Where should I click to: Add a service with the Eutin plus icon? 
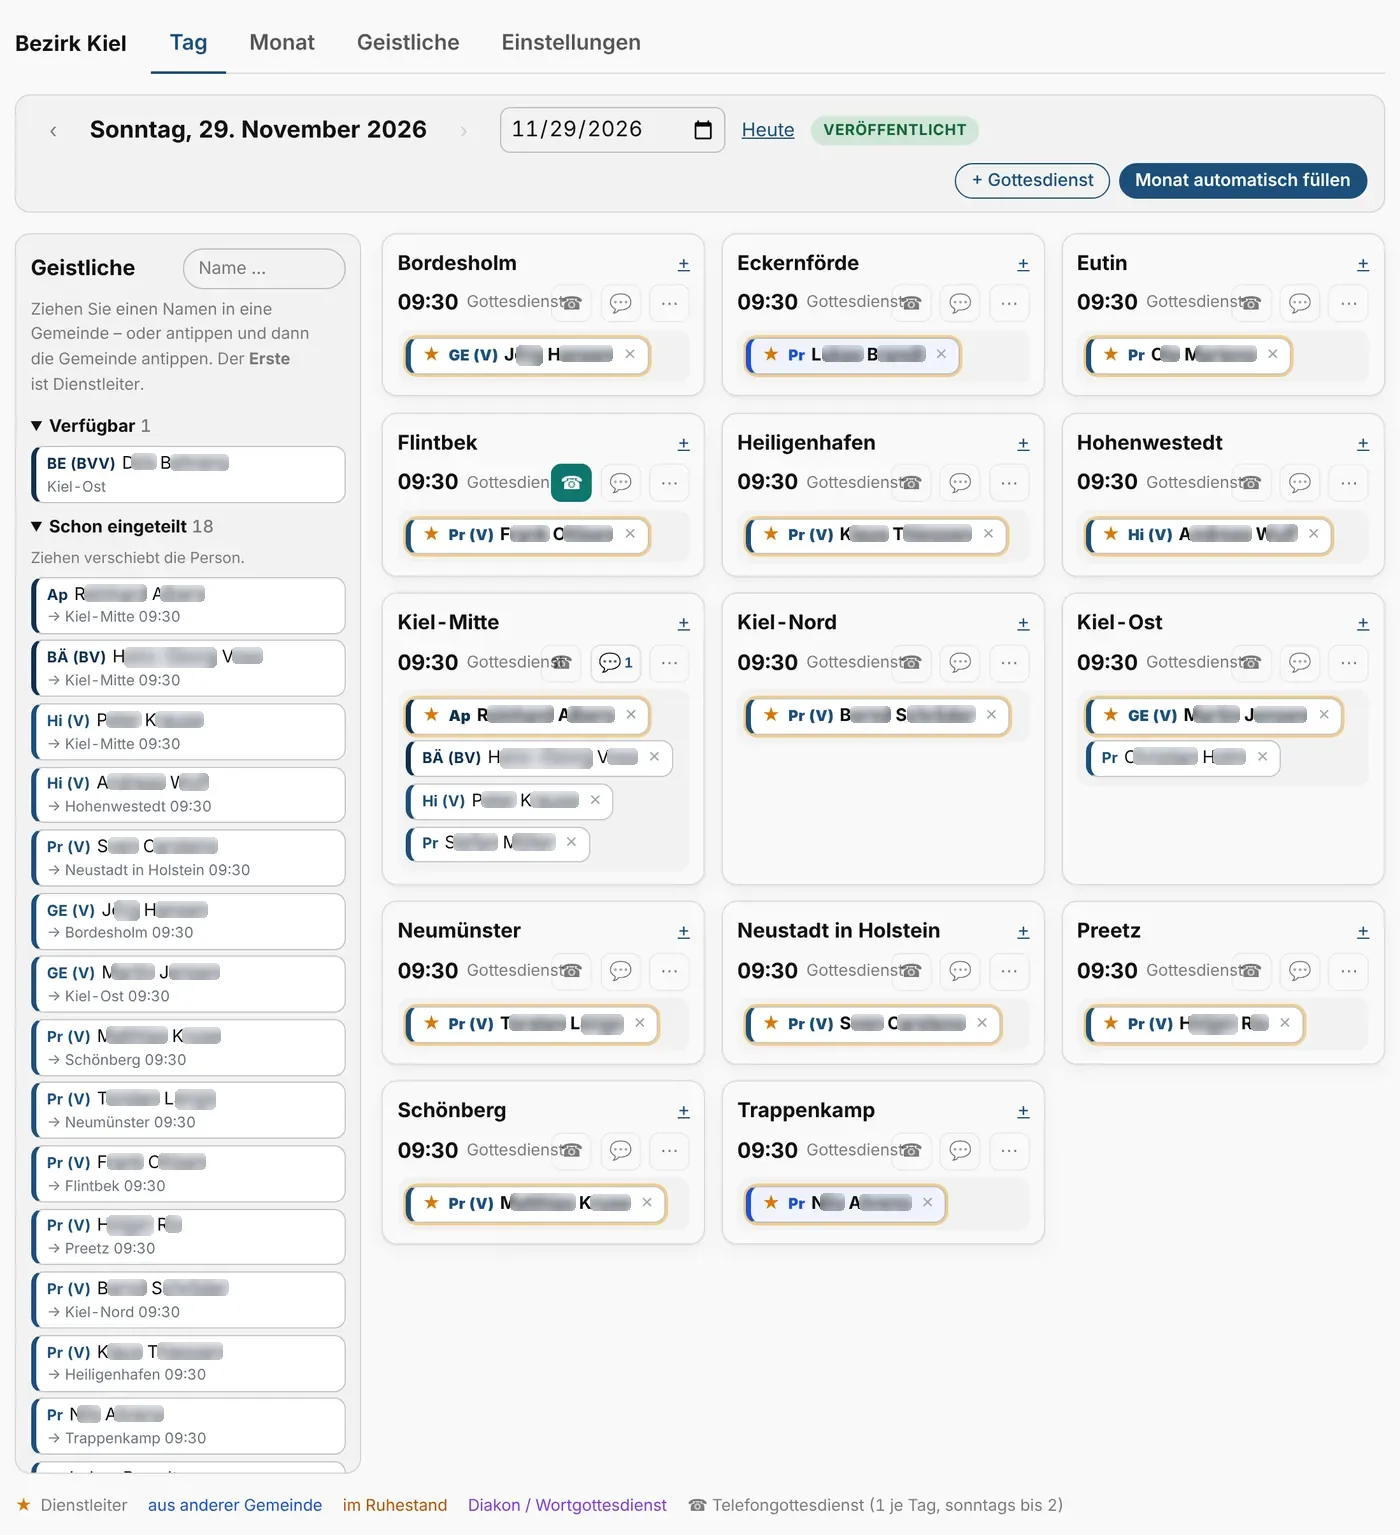click(x=1363, y=264)
